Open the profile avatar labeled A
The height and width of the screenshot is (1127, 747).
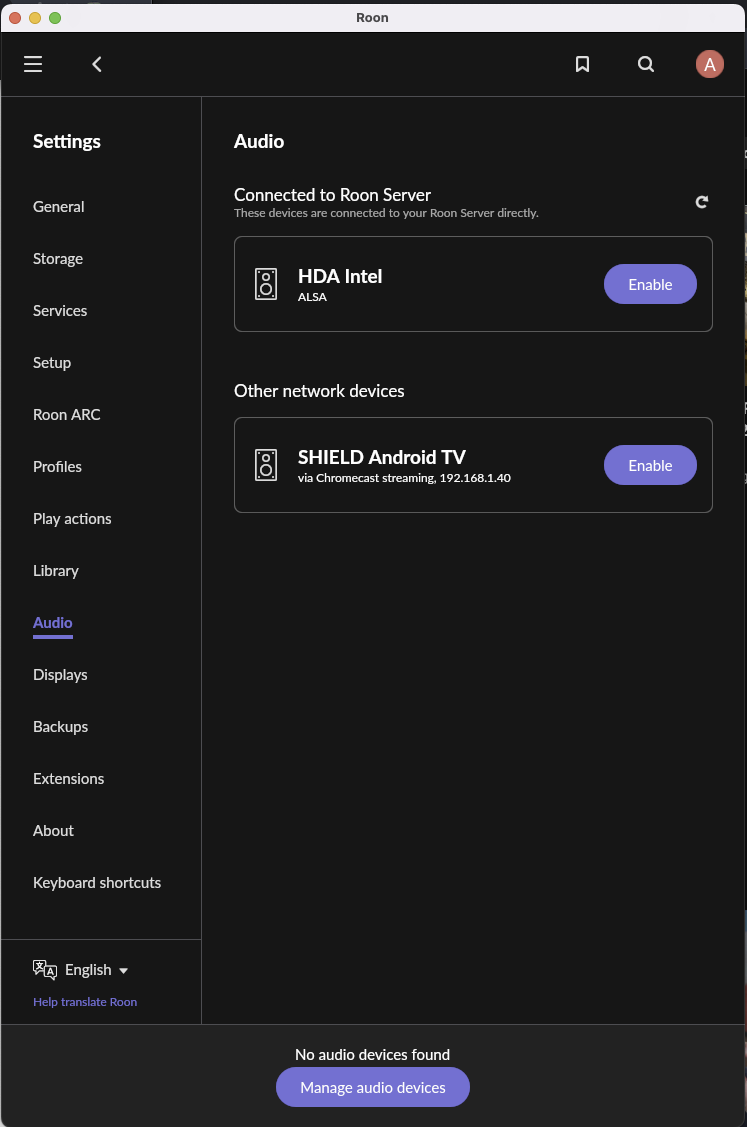click(710, 64)
